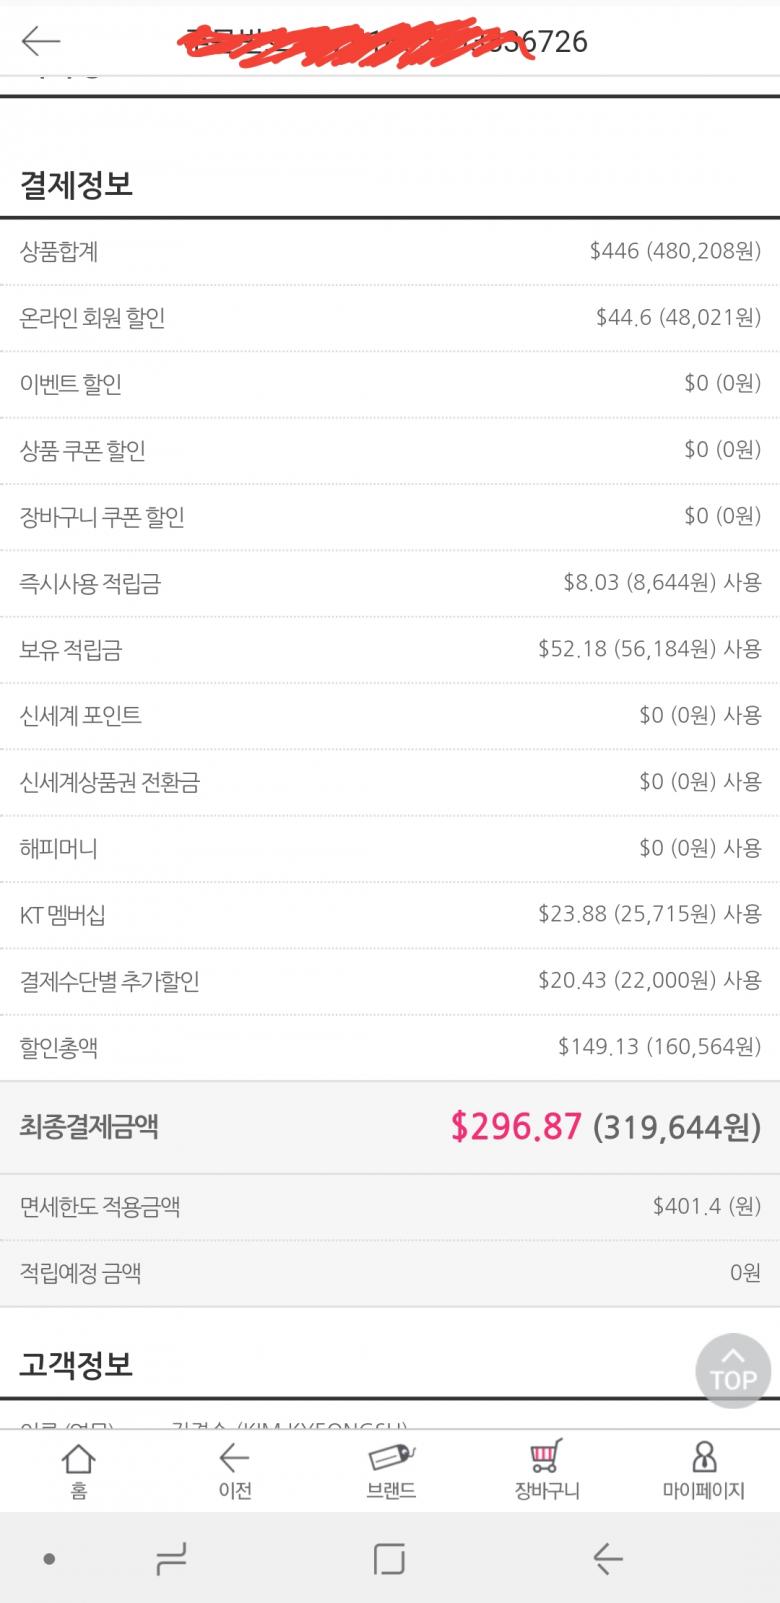Tap the KT 멤버십 discount row
Image resolution: width=780 pixels, height=1603 pixels.
point(390,914)
